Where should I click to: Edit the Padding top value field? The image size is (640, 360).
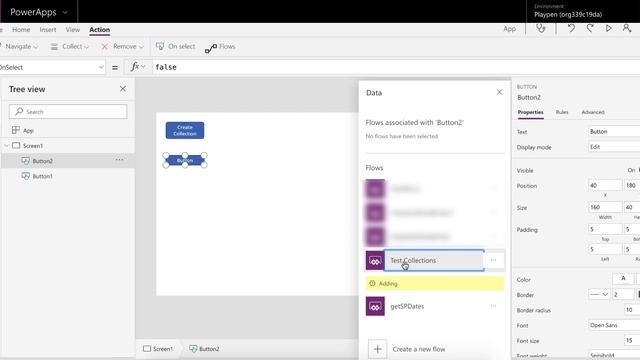605,229
